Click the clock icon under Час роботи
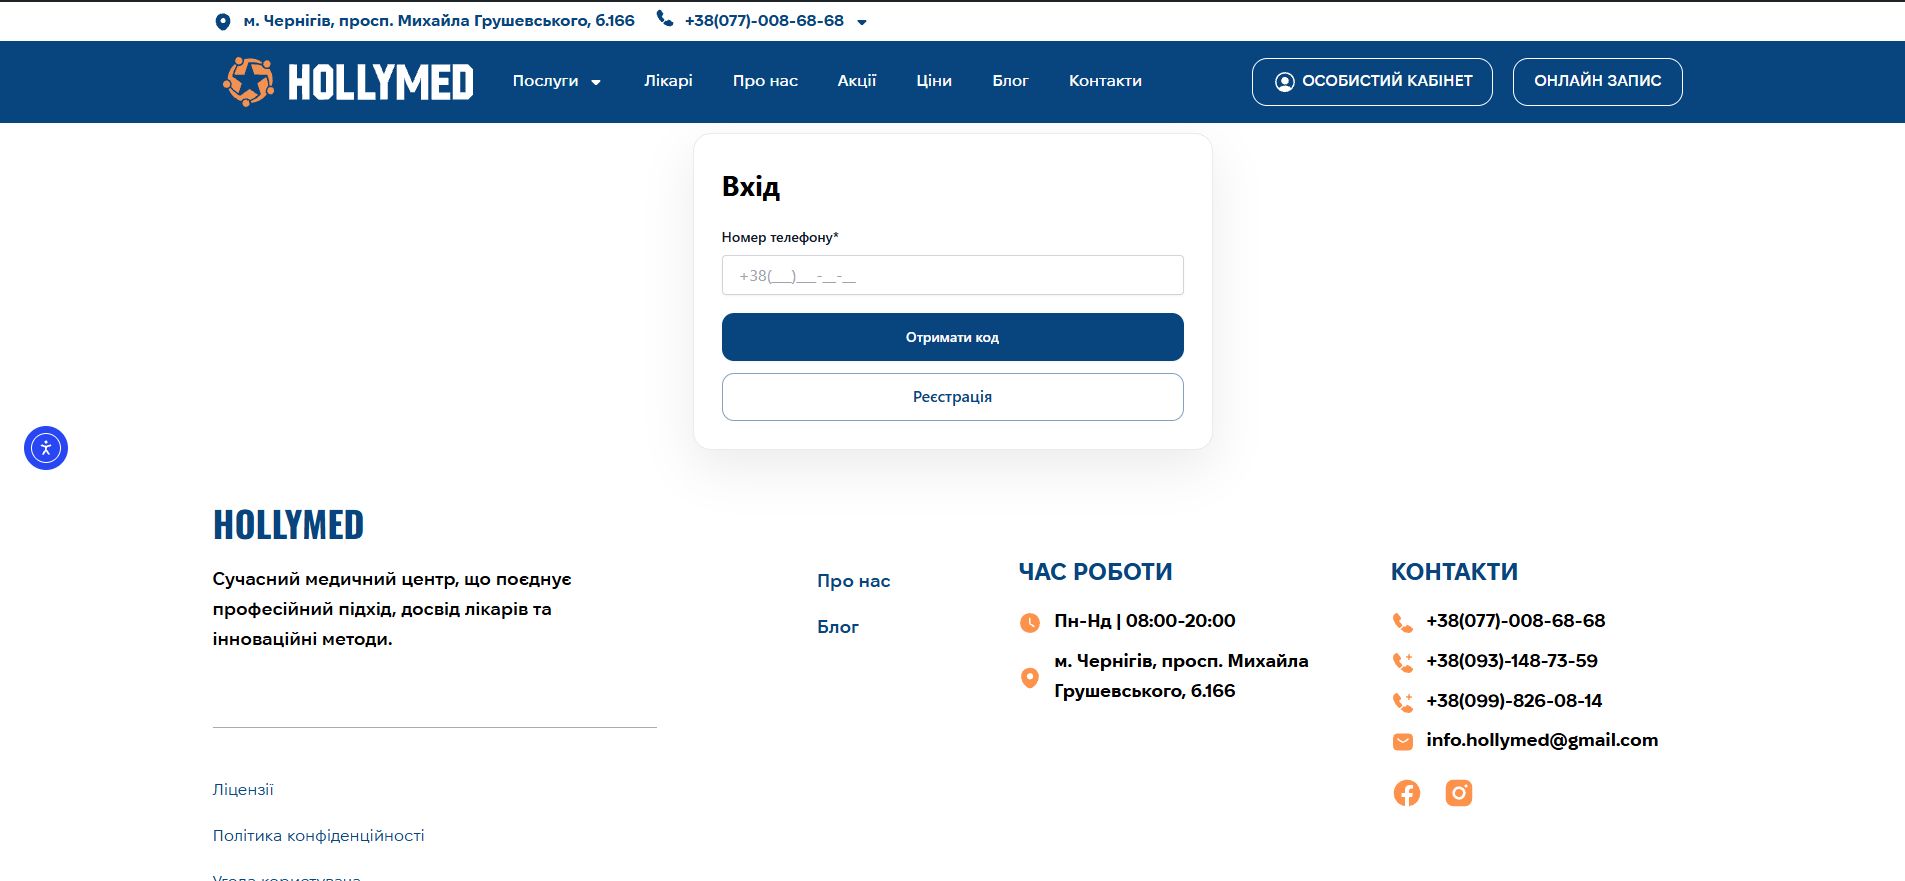This screenshot has height=881, width=1905. pyautogui.click(x=1029, y=622)
